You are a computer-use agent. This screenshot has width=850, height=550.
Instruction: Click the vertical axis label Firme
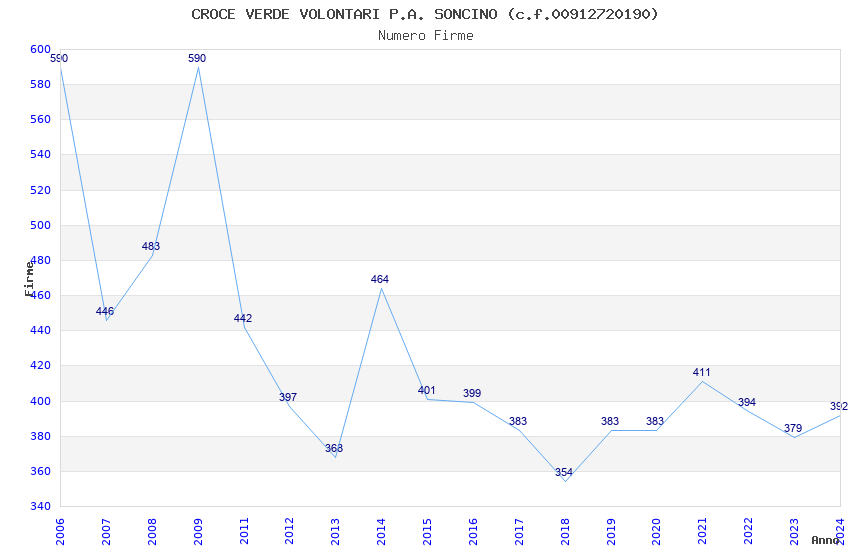pos(29,279)
